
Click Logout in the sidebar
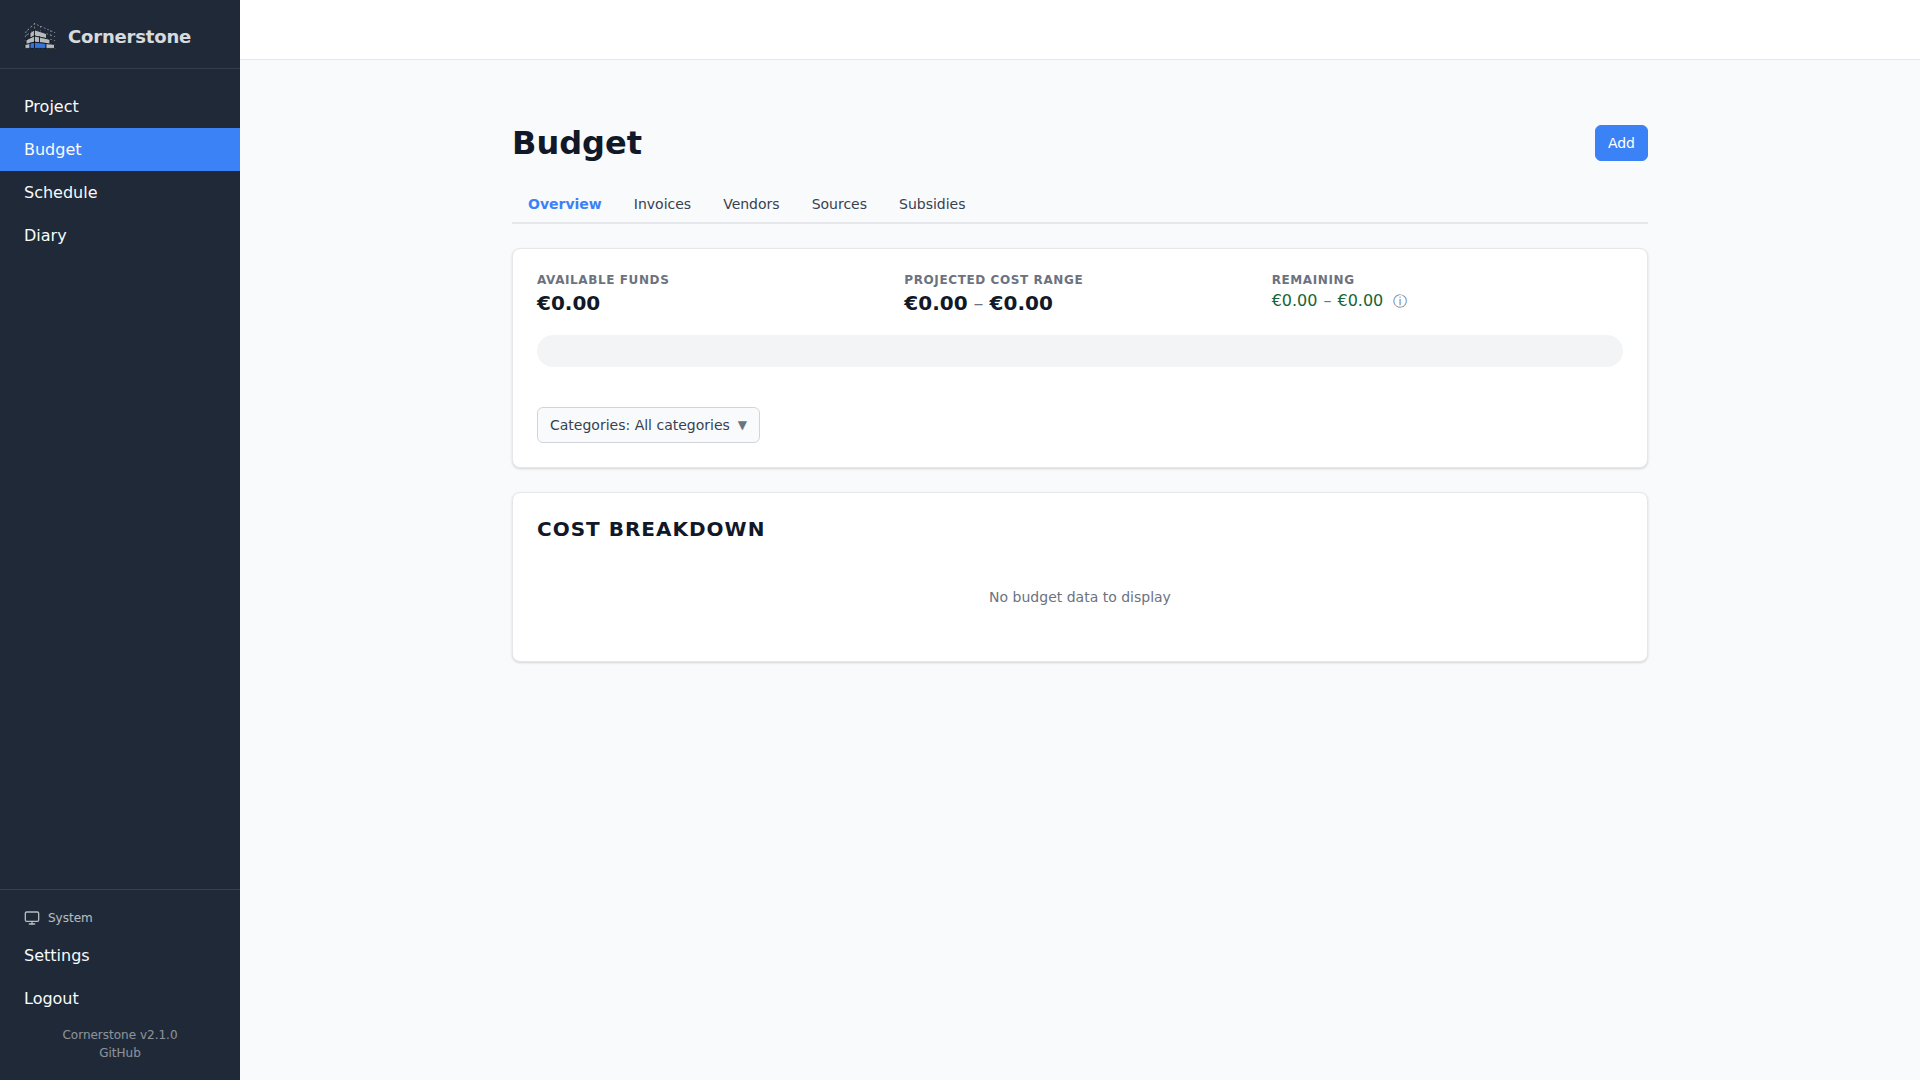(51, 997)
